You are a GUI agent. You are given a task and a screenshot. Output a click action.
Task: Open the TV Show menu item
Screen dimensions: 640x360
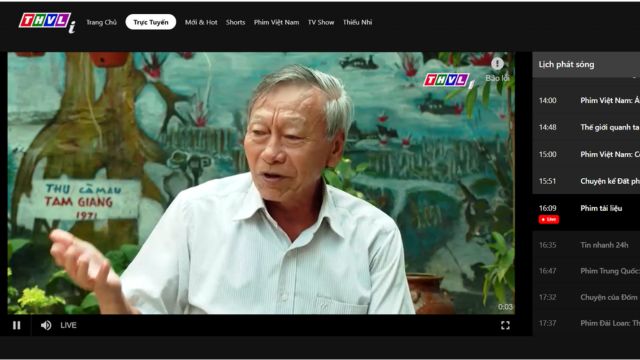[x=321, y=22]
